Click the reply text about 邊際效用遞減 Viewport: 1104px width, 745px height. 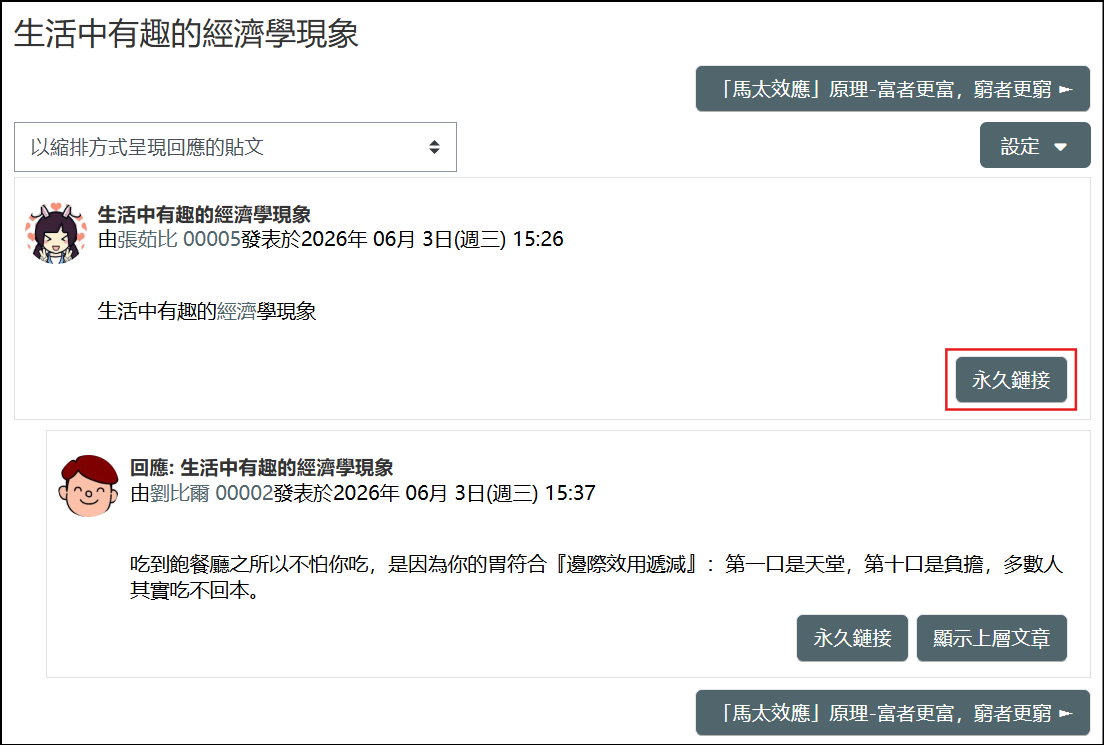coord(596,577)
